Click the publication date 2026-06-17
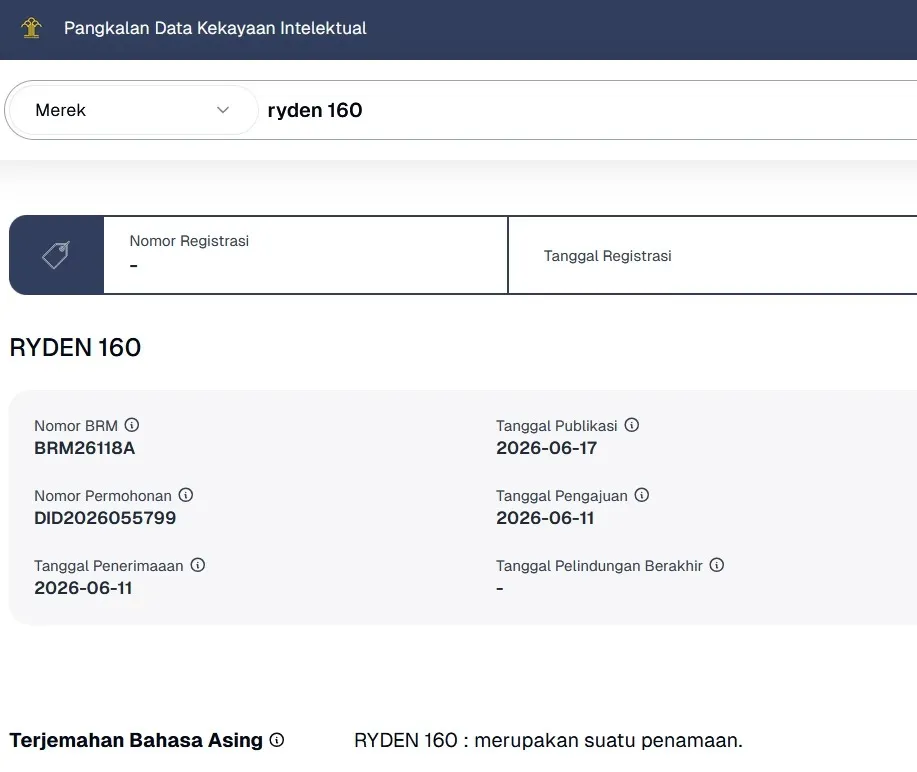917x772 pixels. tap(547, 448)
